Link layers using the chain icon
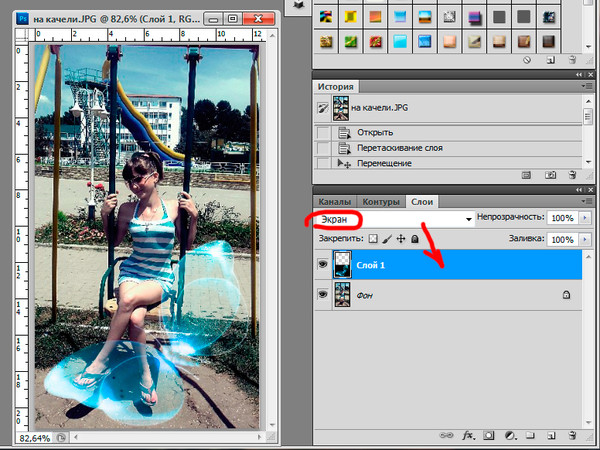 445,435
